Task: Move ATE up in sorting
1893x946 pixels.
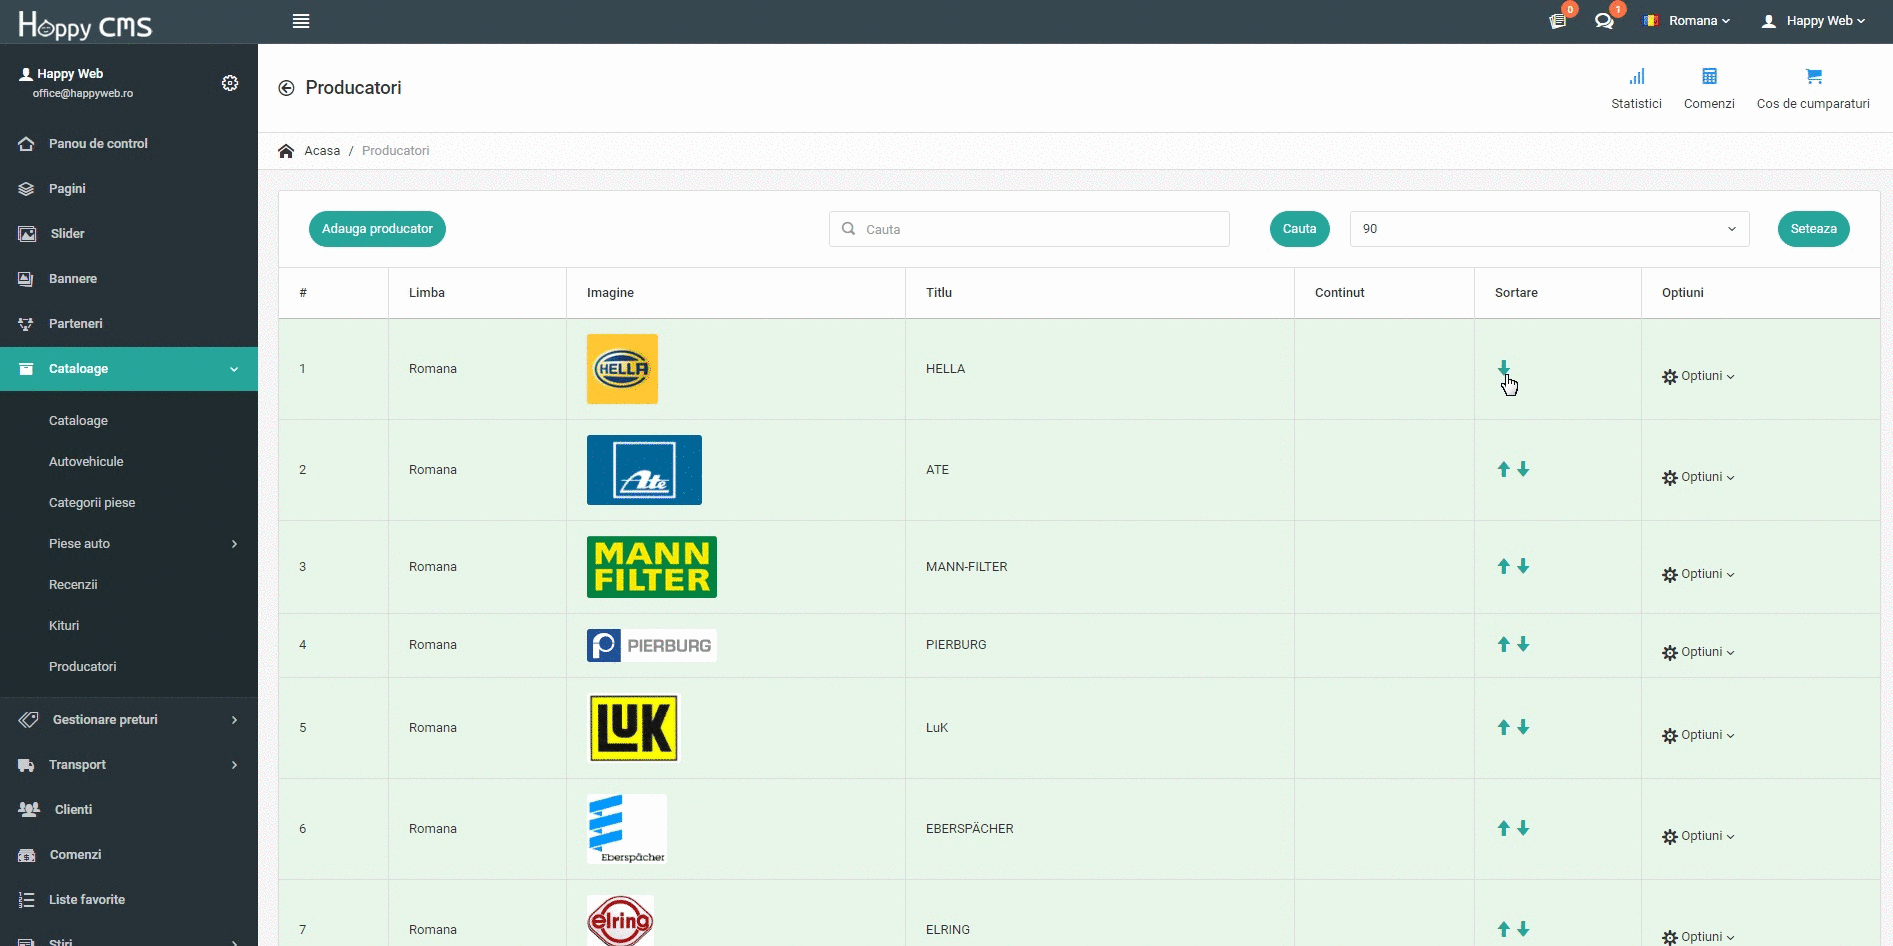Action: [x=1503, y=469]
